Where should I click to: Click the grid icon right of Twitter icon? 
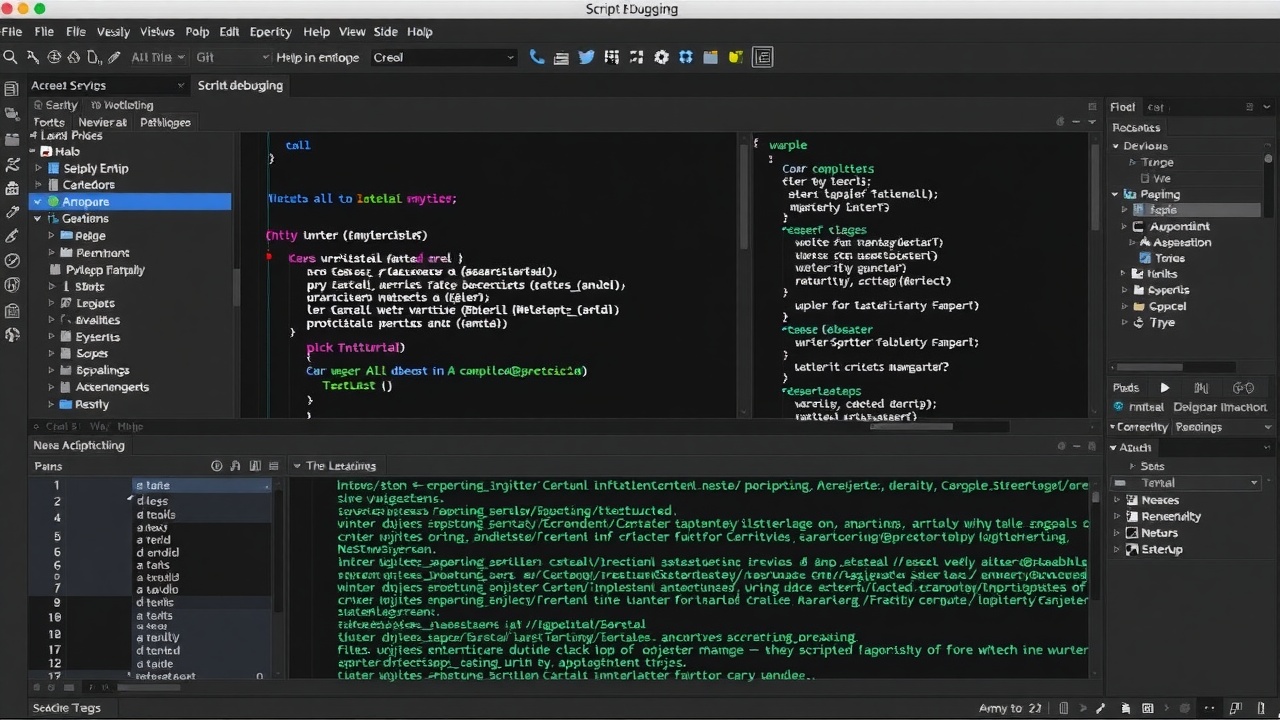(612, 58)
